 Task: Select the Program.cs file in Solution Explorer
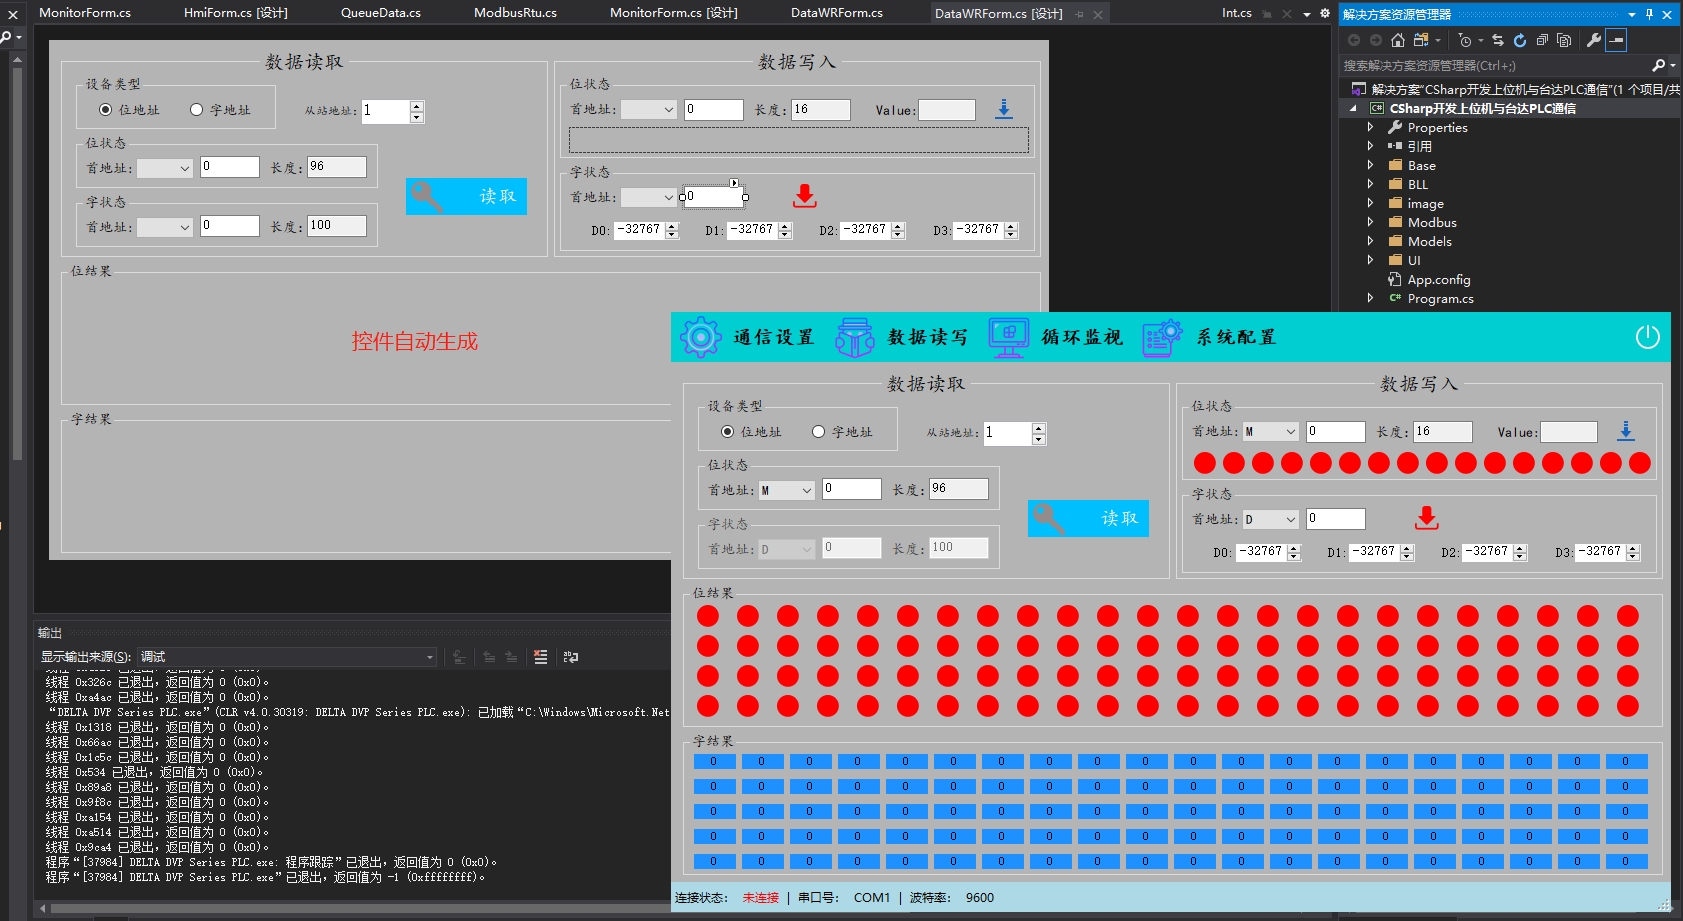[x=1440, y=299]
